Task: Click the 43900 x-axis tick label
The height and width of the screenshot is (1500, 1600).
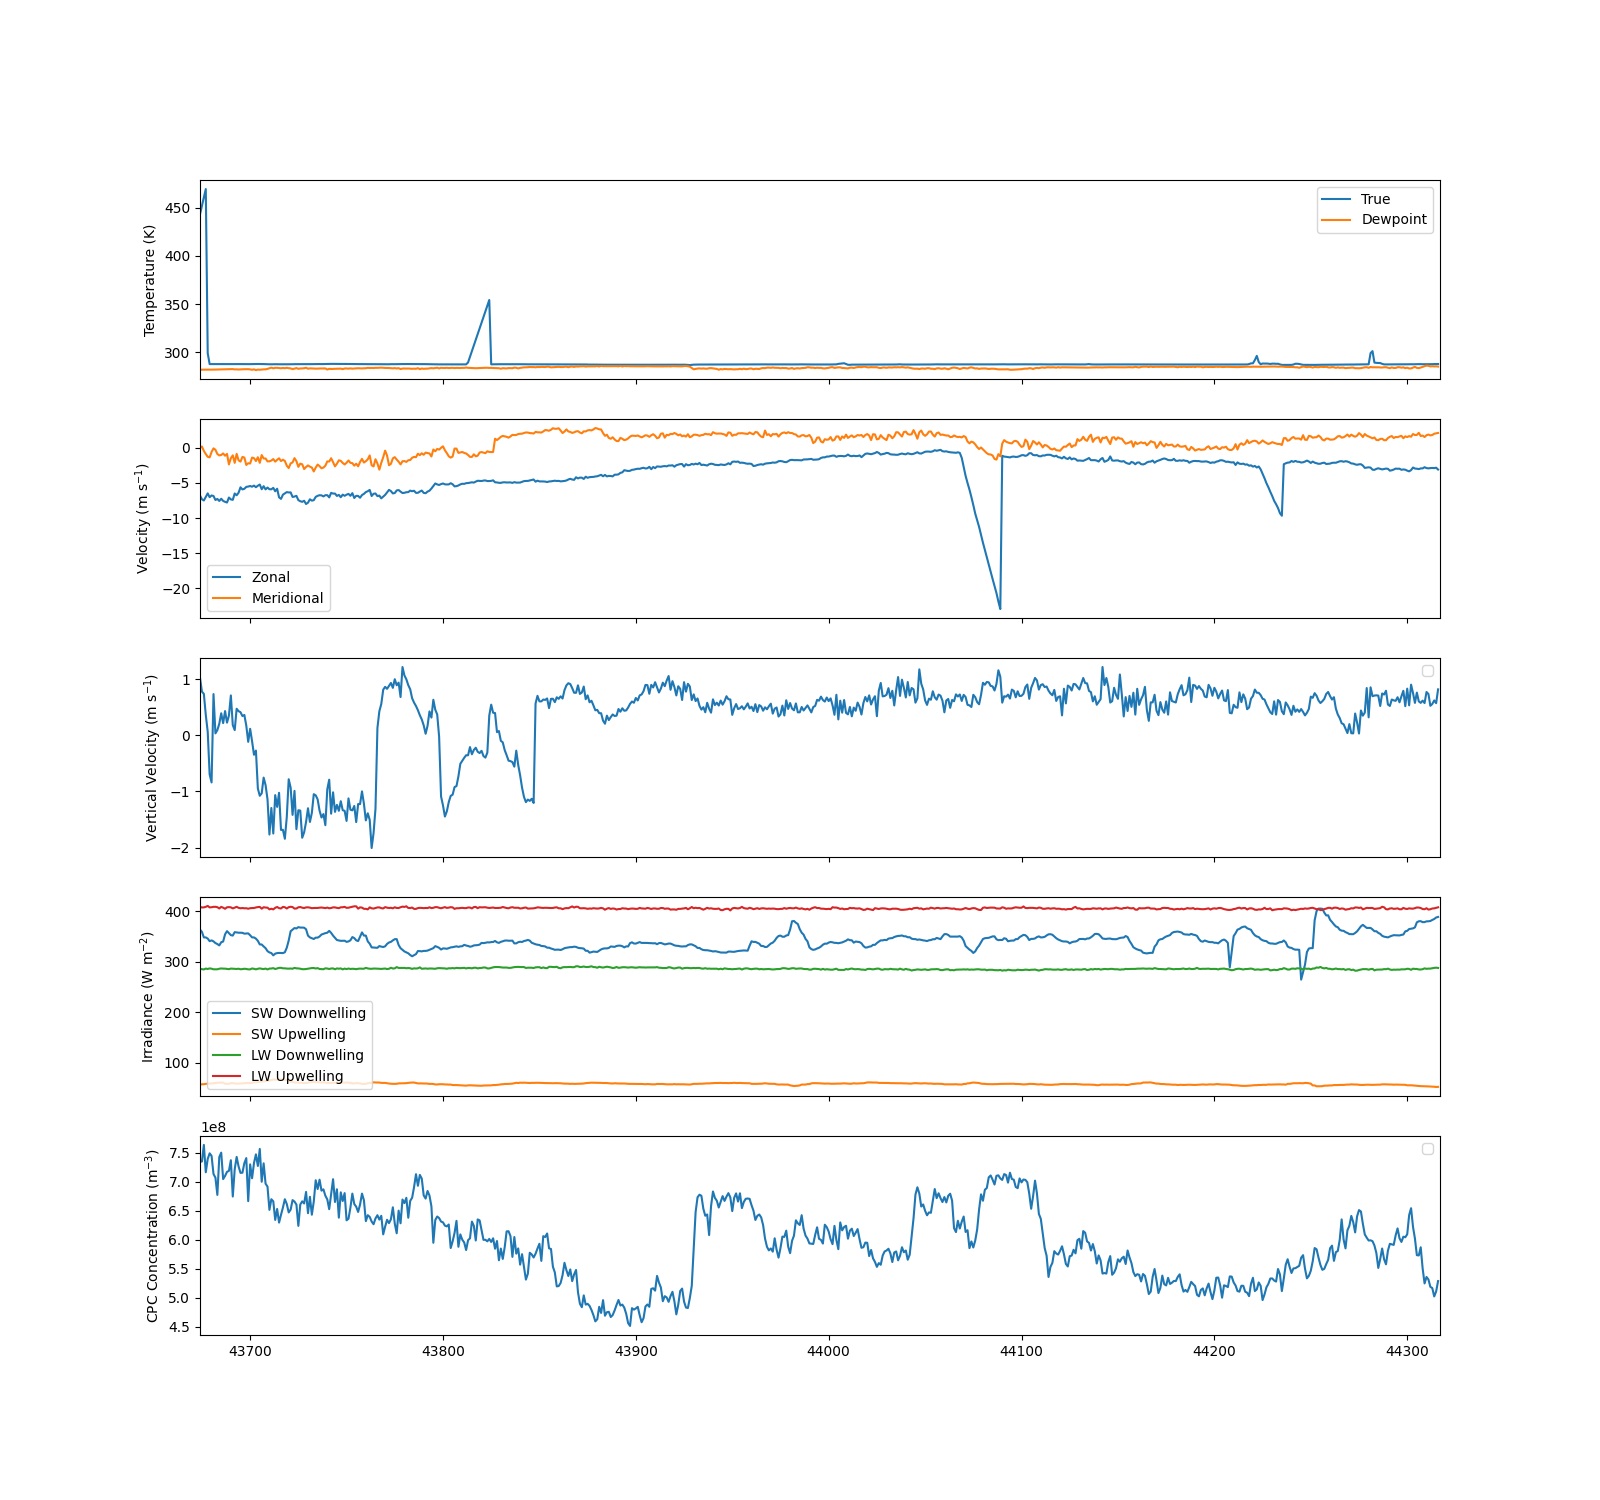Action: pyautogui.click(x=636, y=1351)
